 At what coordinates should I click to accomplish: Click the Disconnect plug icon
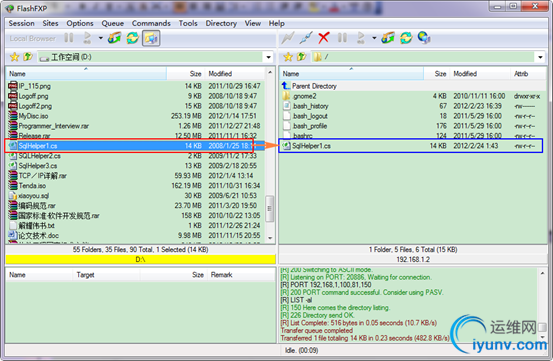click(x=306, y=38)
